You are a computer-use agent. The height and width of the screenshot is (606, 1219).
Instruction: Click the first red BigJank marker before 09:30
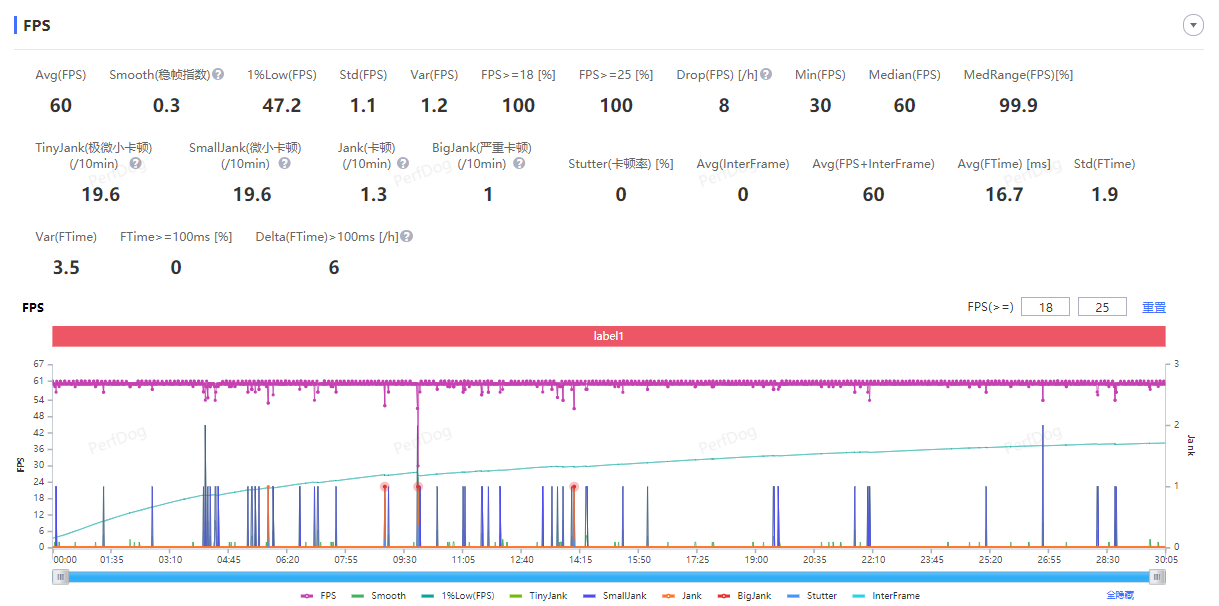point(385,487)
